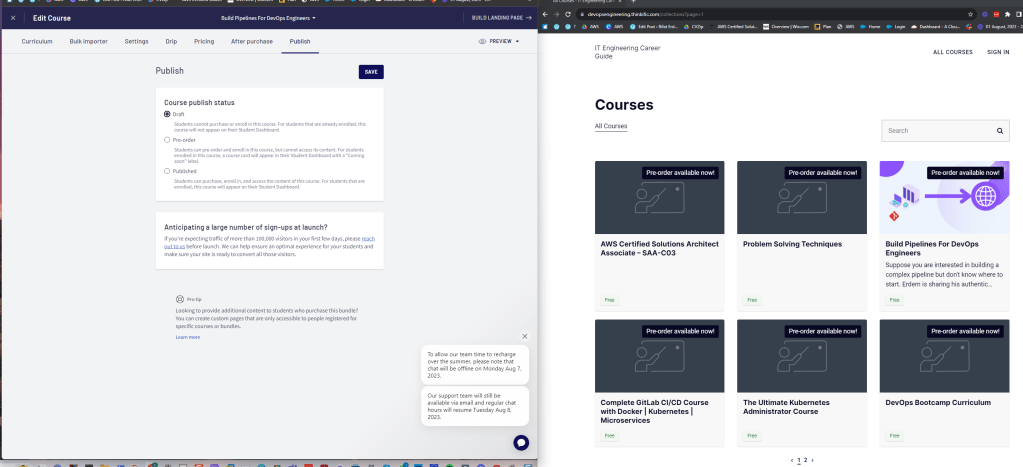Dismiss the chat notification popup with X
The width and height of the screenshot is (1023, 467).
[525, 337]
